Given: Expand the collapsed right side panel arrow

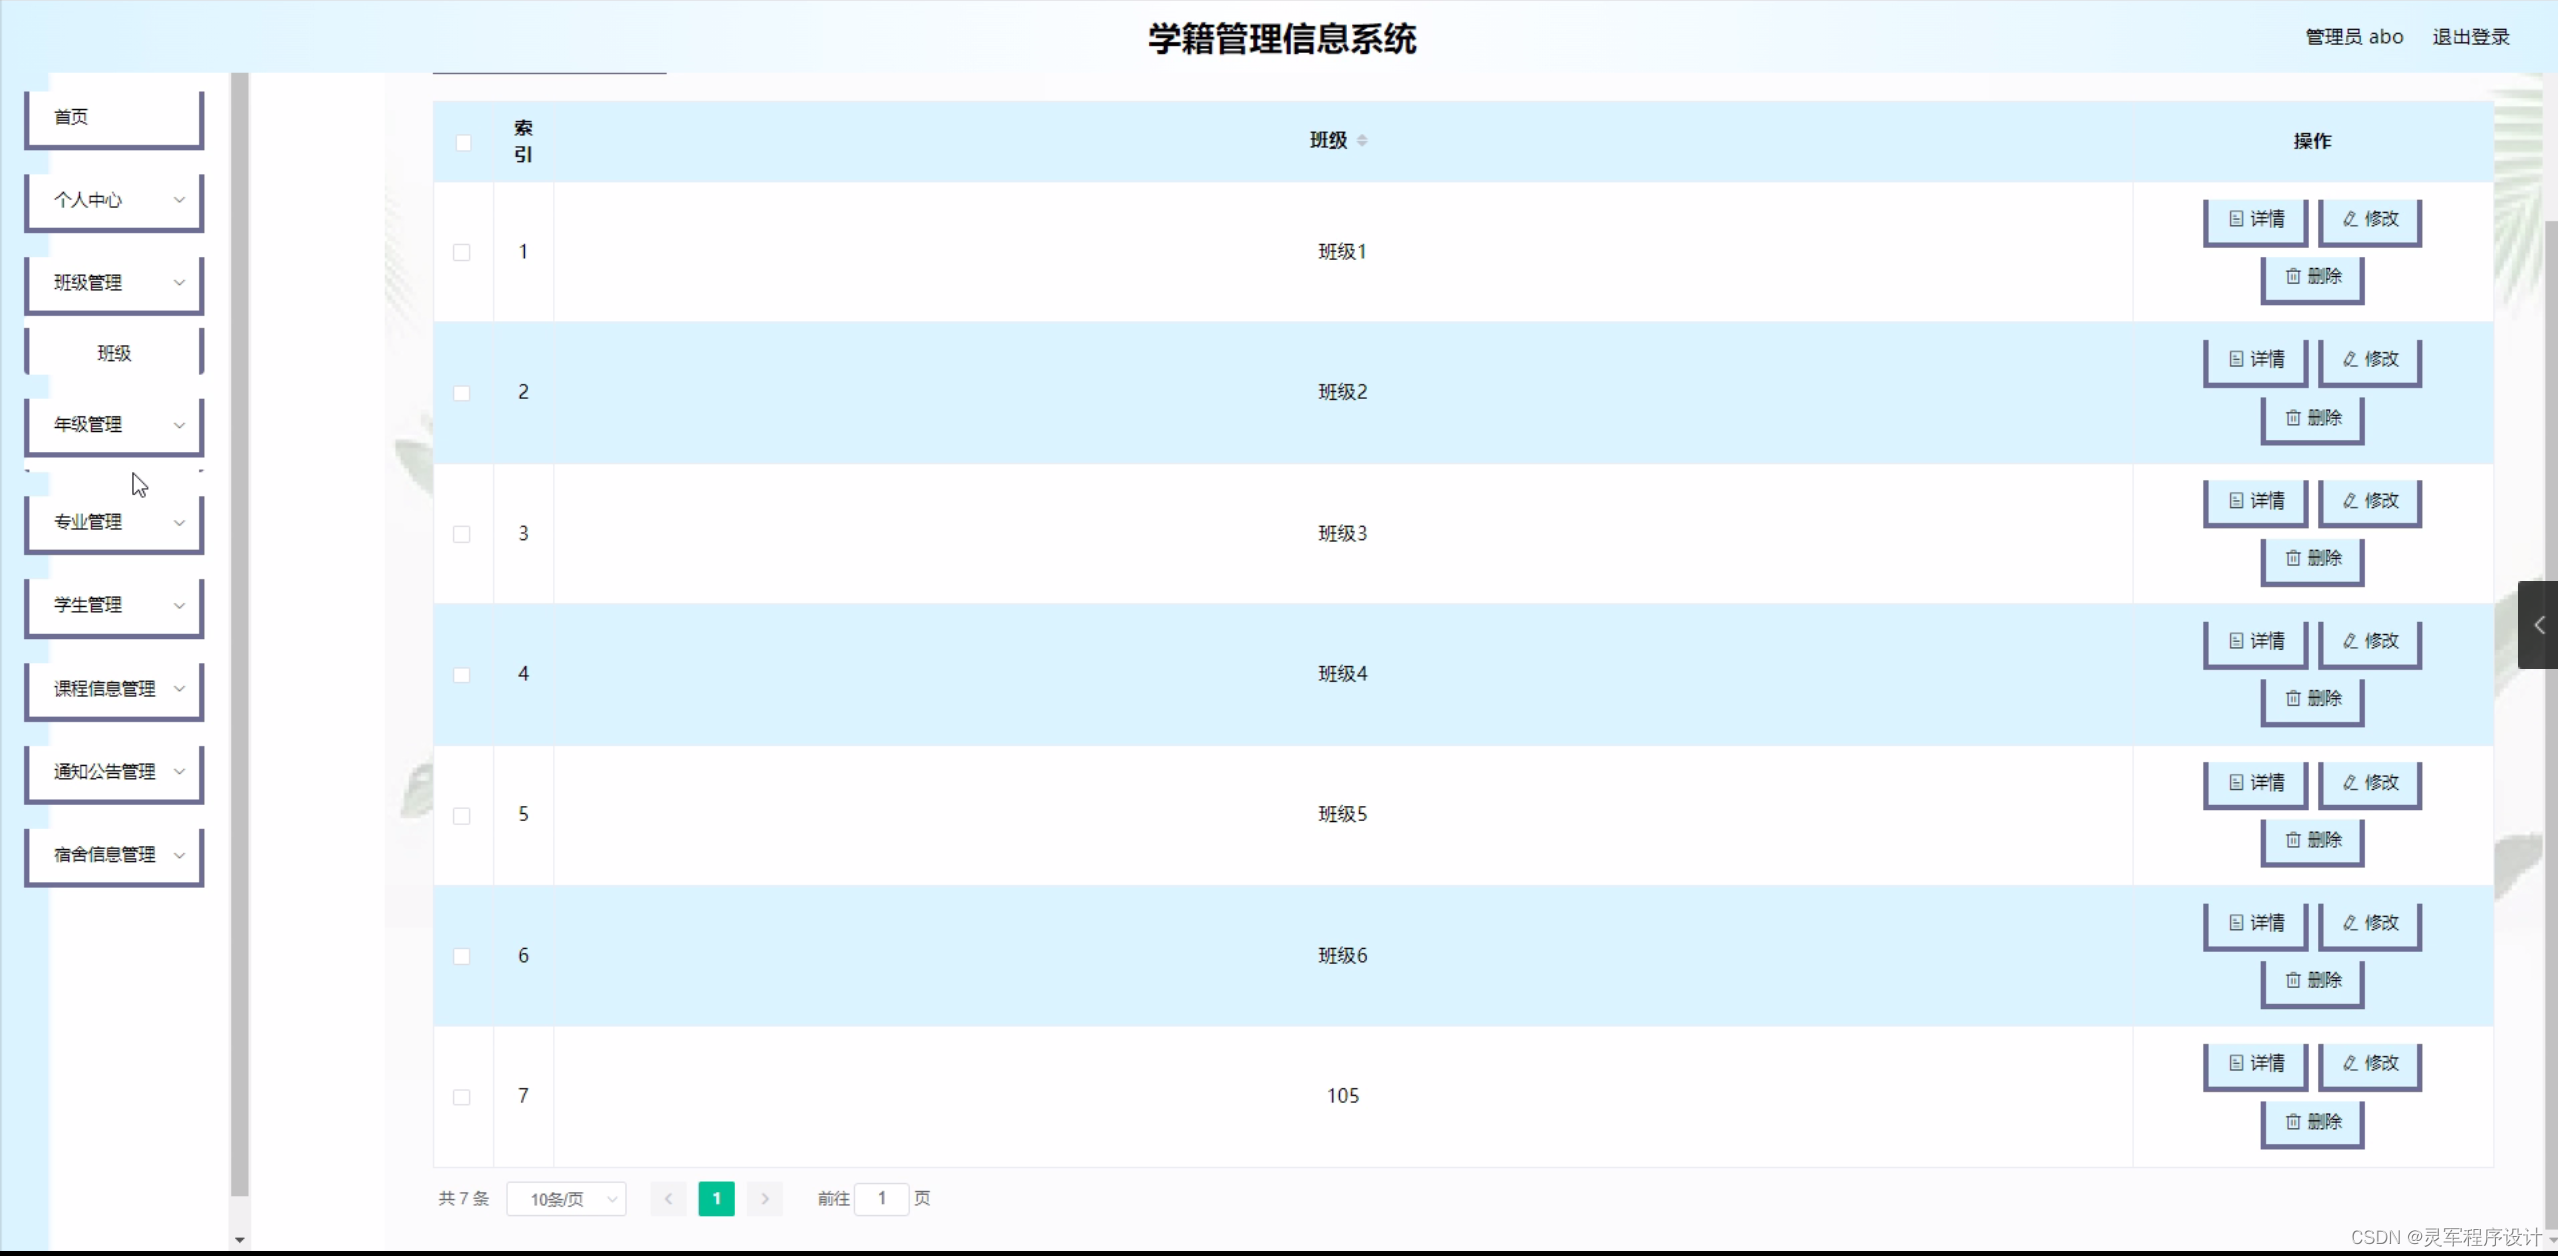Looking at the screenshot, I should point(2538,625).
